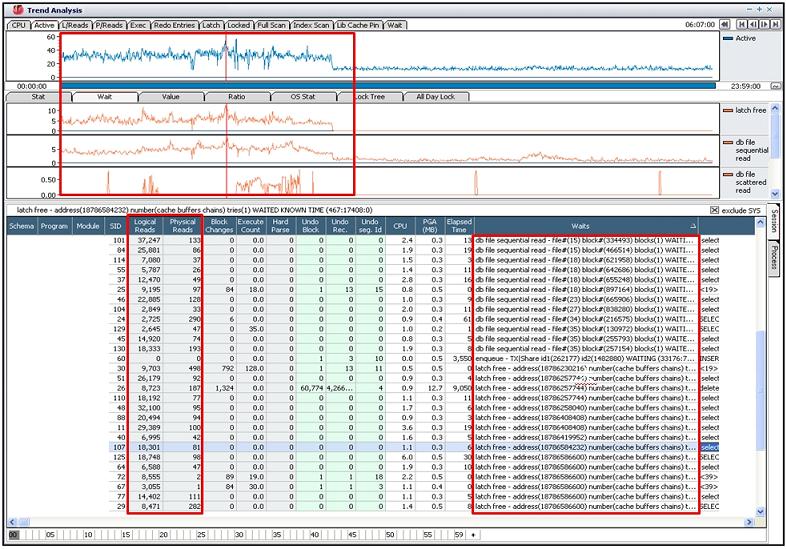Open the Exec tab
787x549 pixels.
point(139,25)
